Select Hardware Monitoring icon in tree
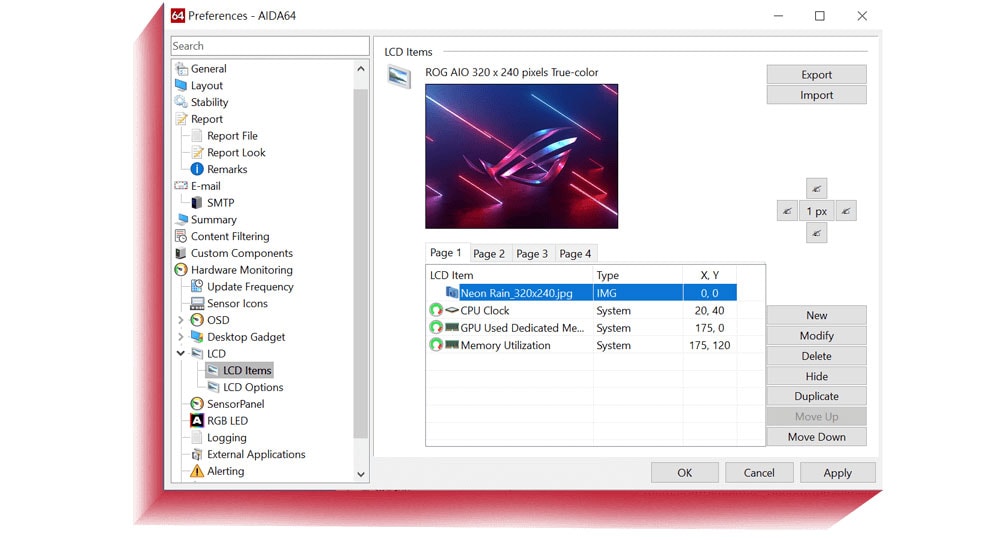 (x=181, y=270)
